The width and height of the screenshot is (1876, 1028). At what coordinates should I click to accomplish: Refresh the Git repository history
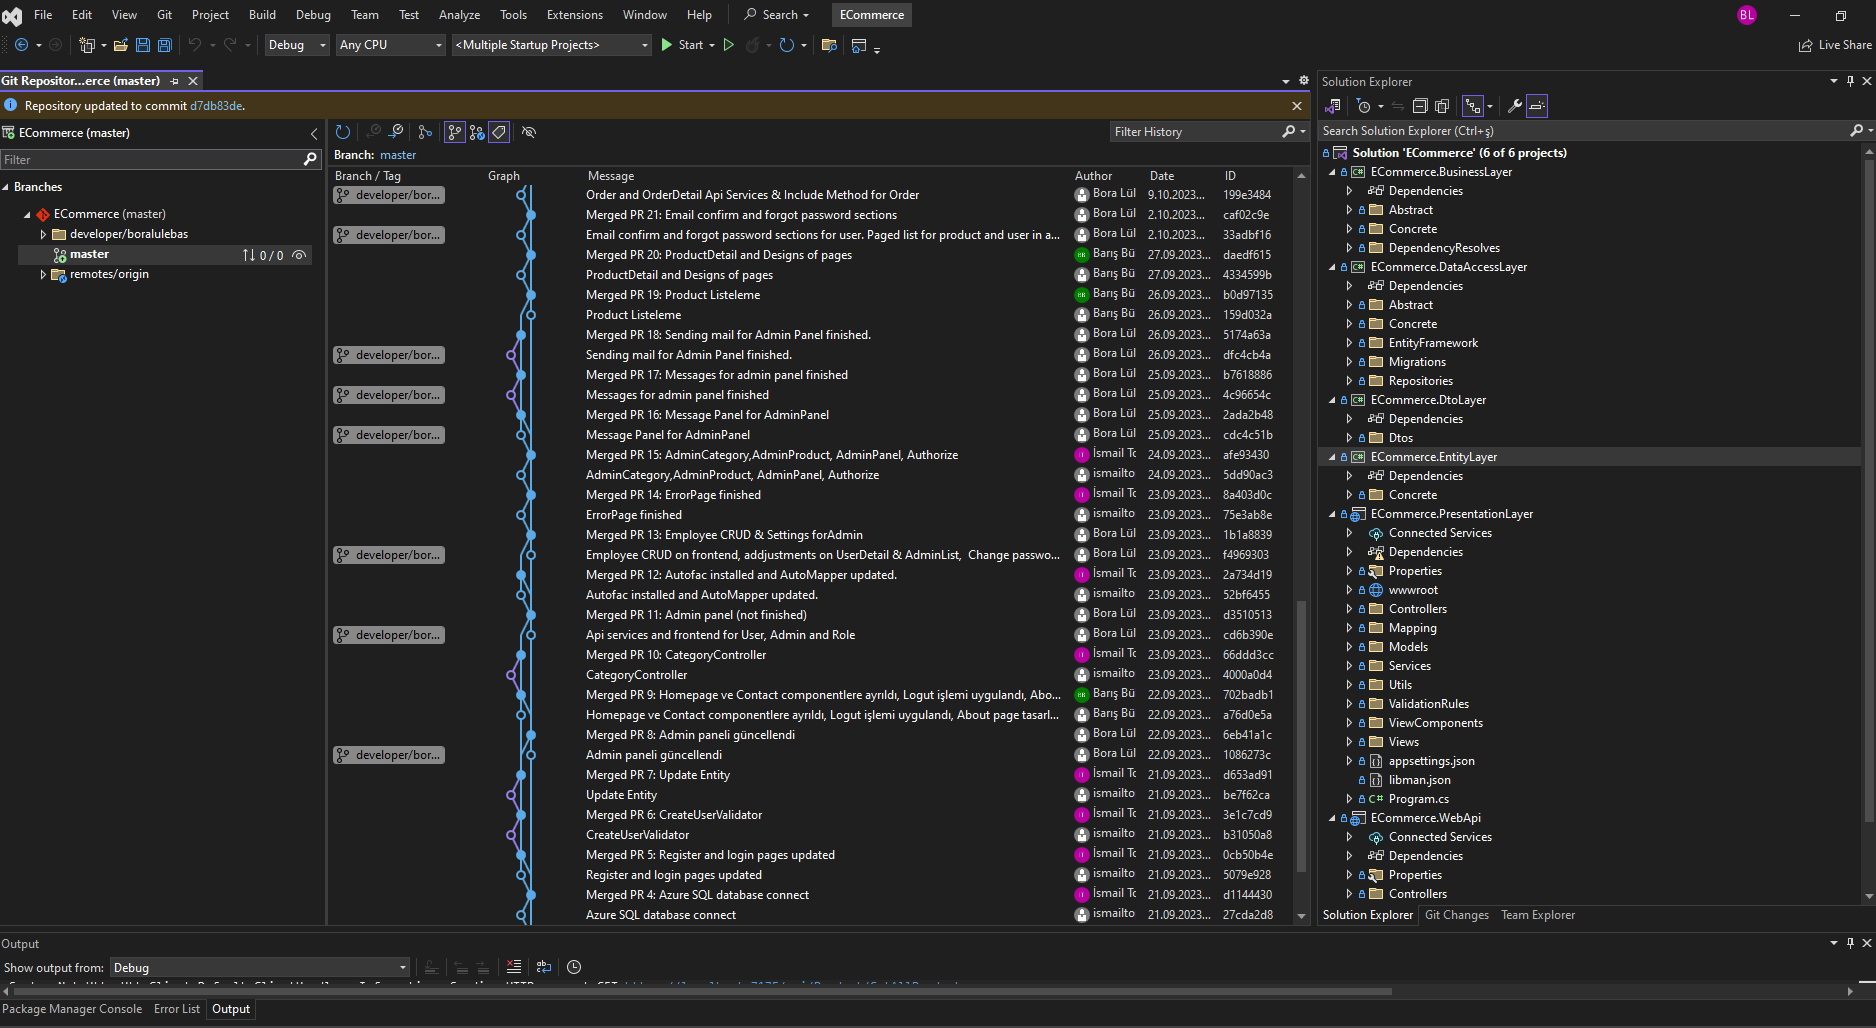coord(343,132)
